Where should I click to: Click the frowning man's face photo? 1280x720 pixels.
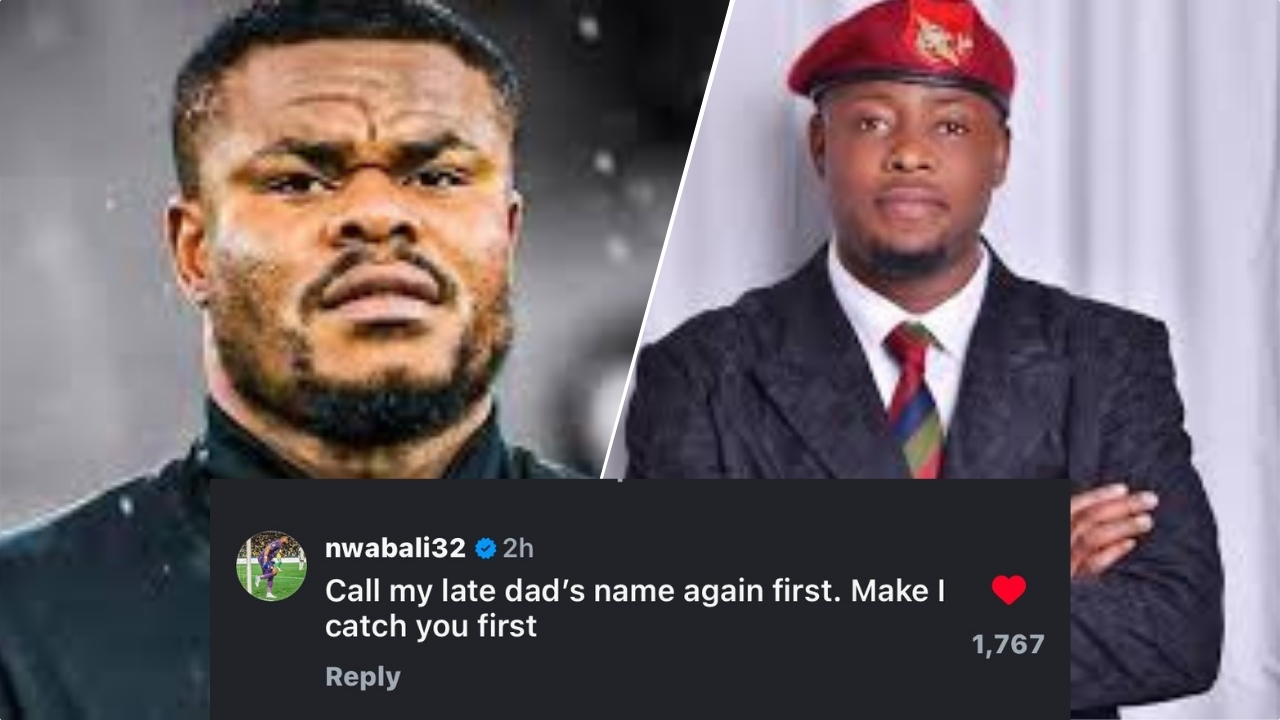point(350,230)
